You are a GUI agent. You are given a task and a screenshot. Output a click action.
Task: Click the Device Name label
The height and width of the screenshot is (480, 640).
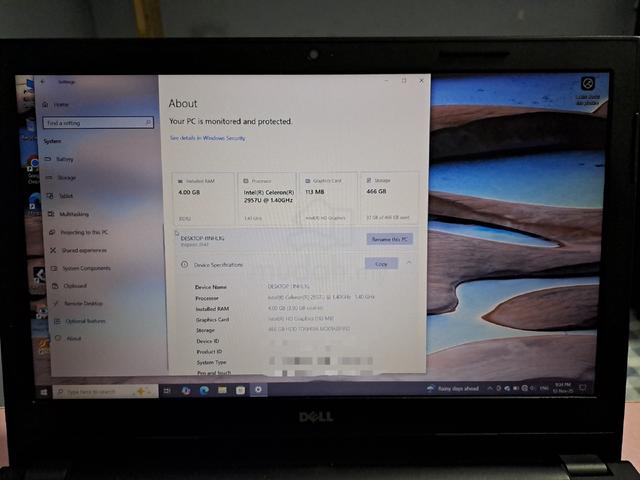(x=211, y=287)
